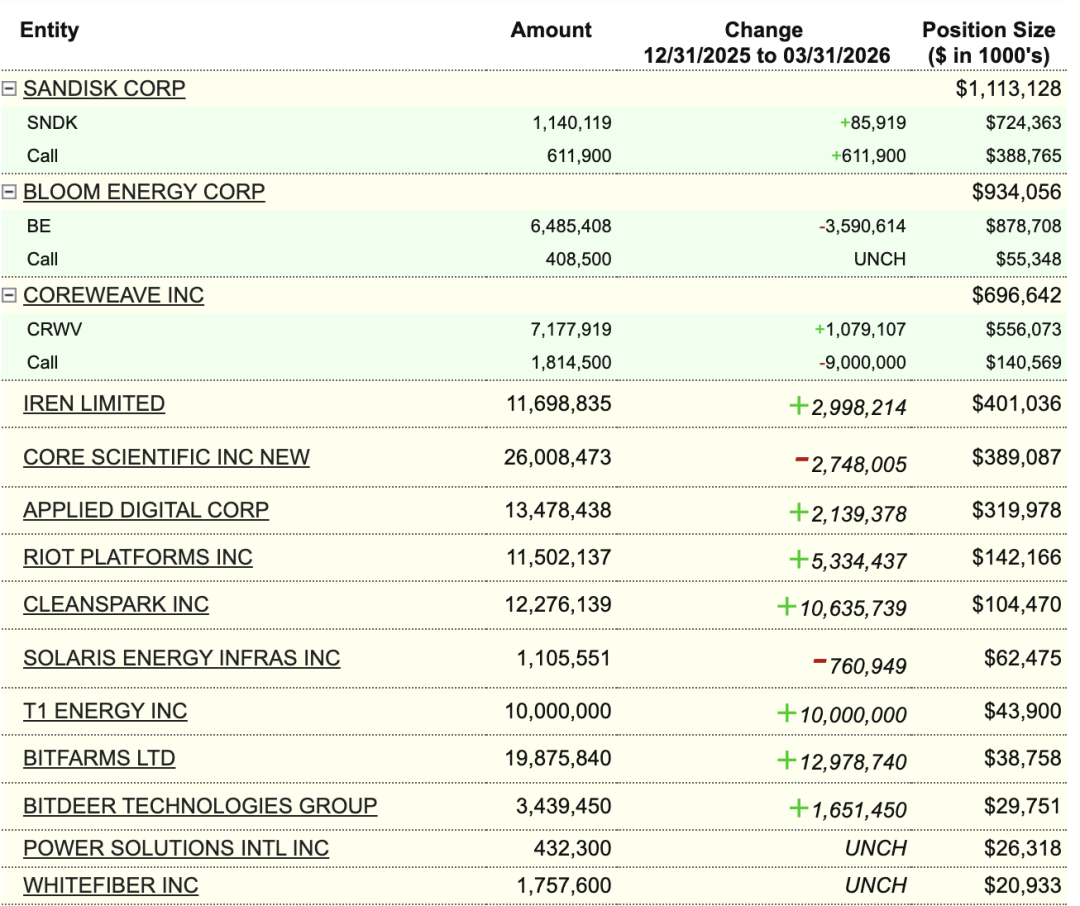Click BLOOM ENERGY total $934,056
The width and height of the screenshot is (1080, 906).
[1017, 192]
